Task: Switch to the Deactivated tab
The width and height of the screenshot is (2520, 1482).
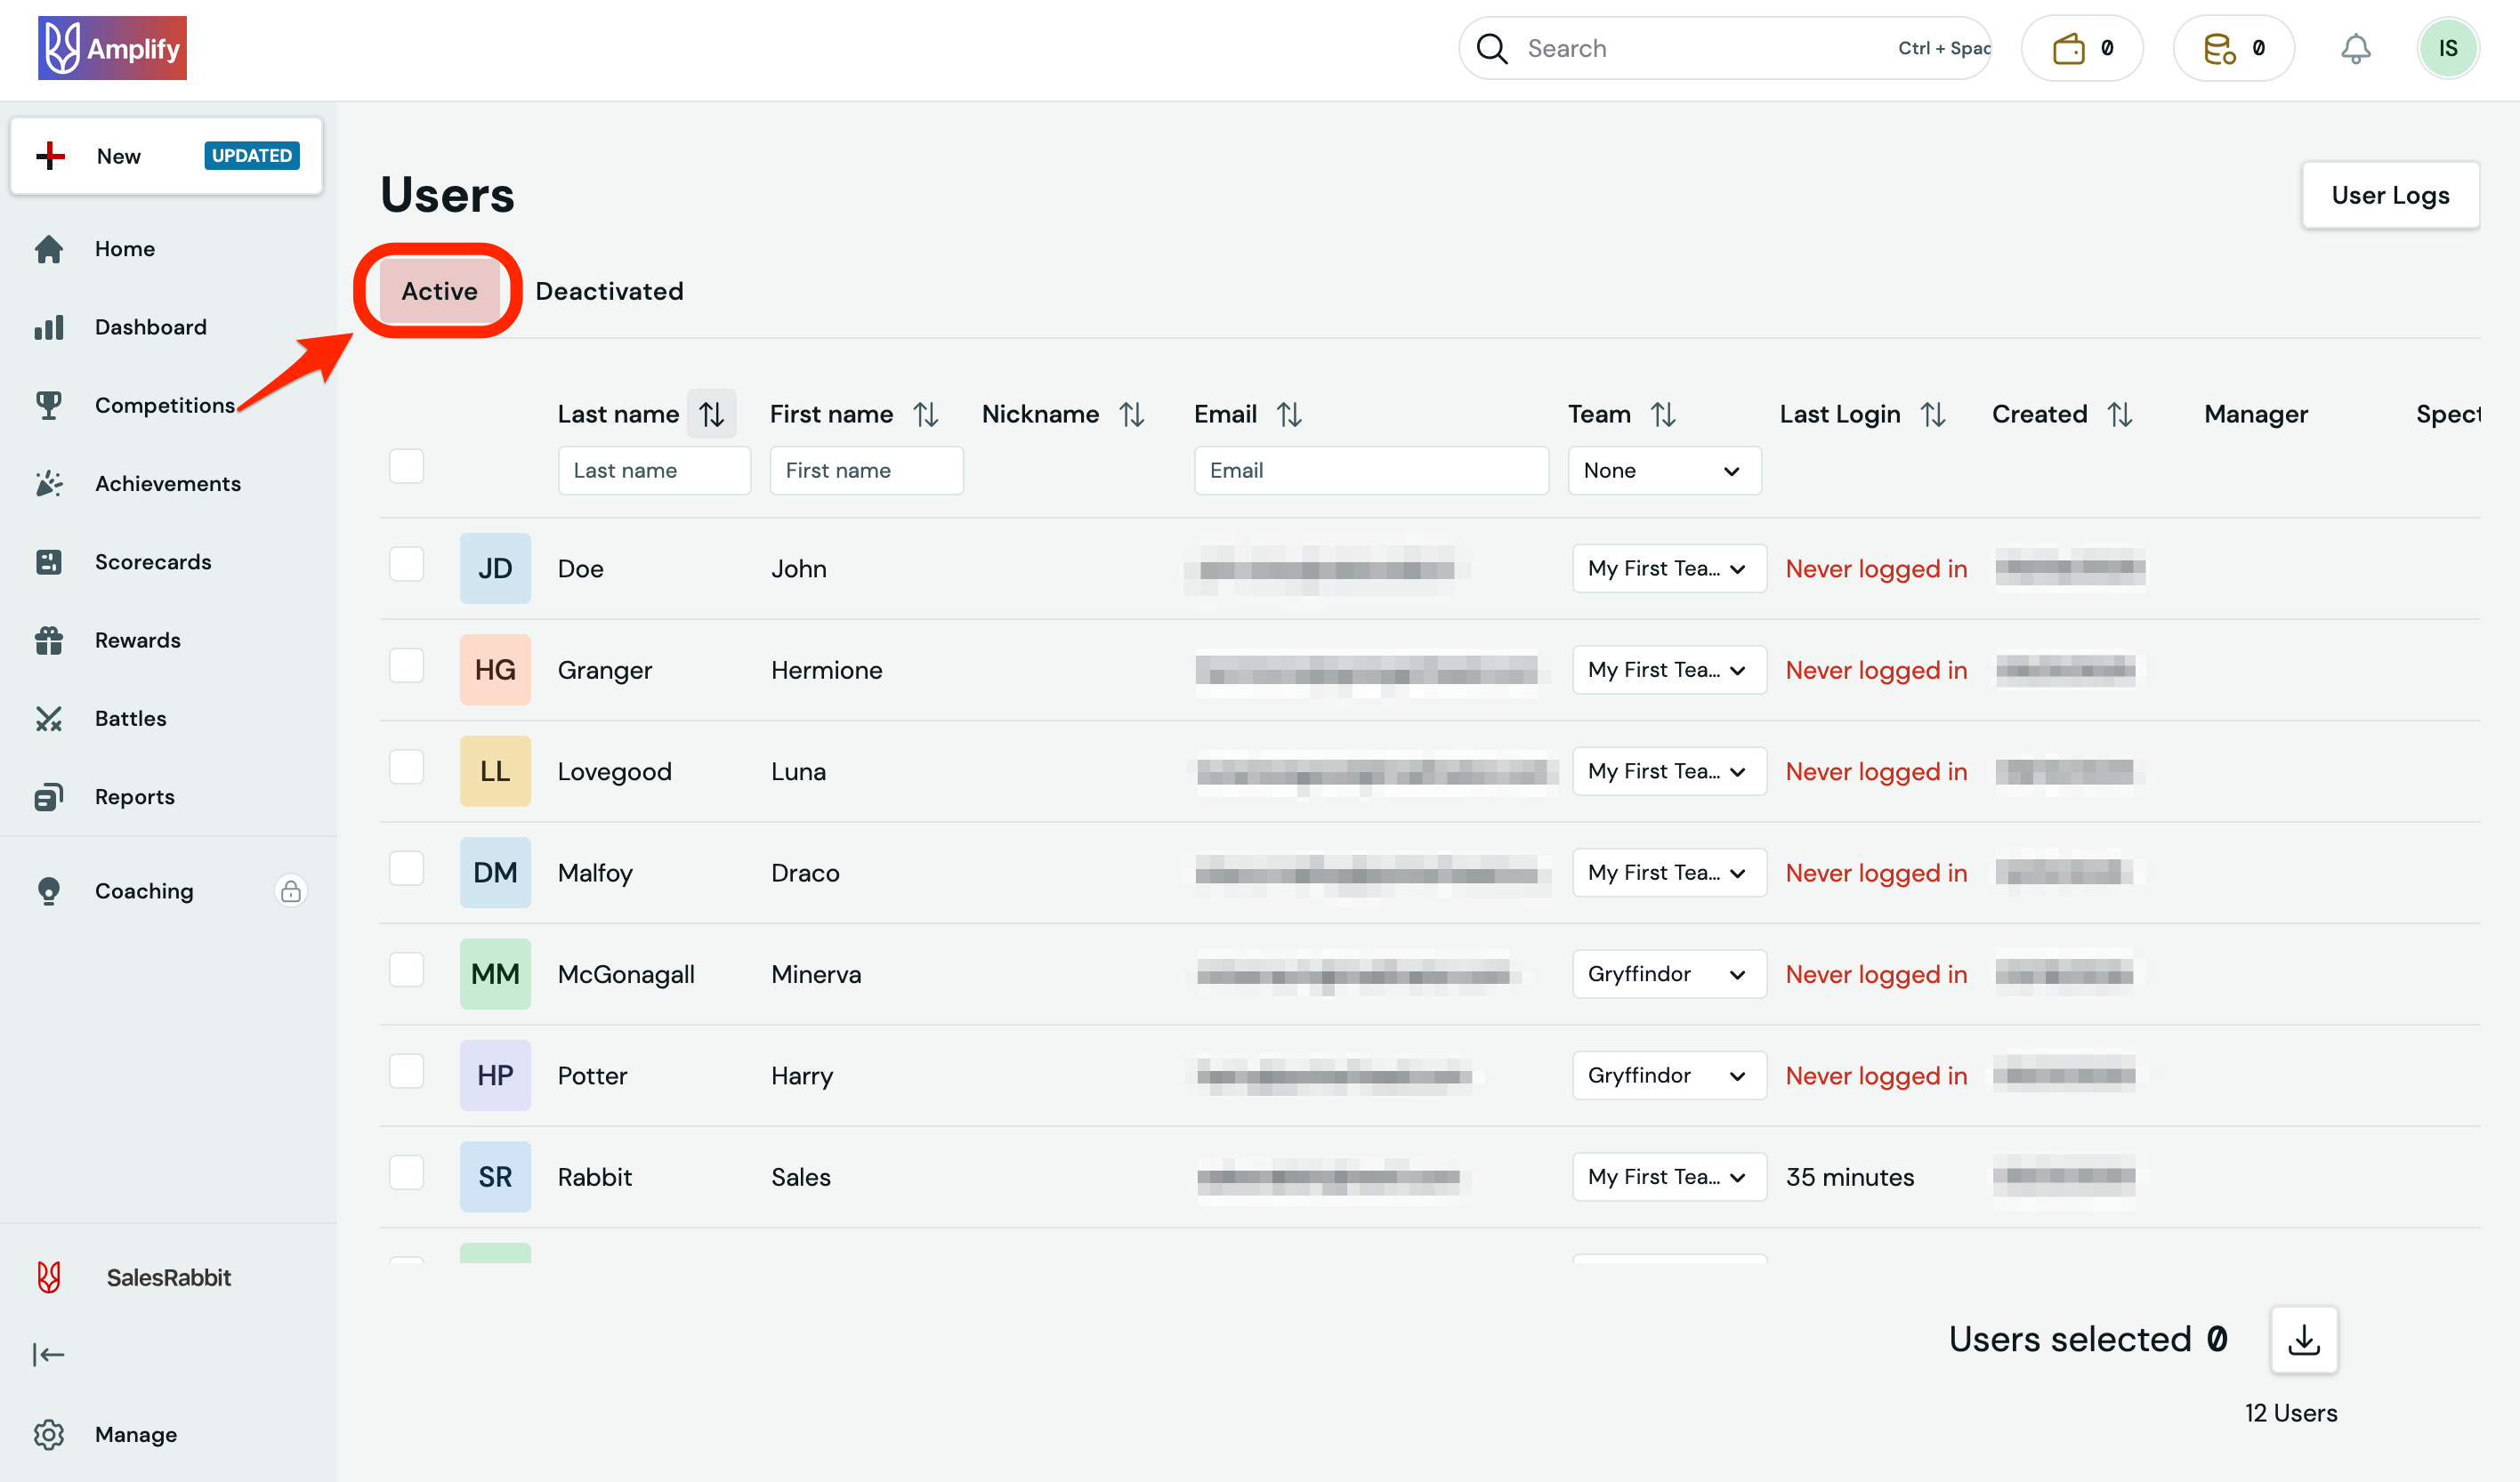Action: coord(609,291)
